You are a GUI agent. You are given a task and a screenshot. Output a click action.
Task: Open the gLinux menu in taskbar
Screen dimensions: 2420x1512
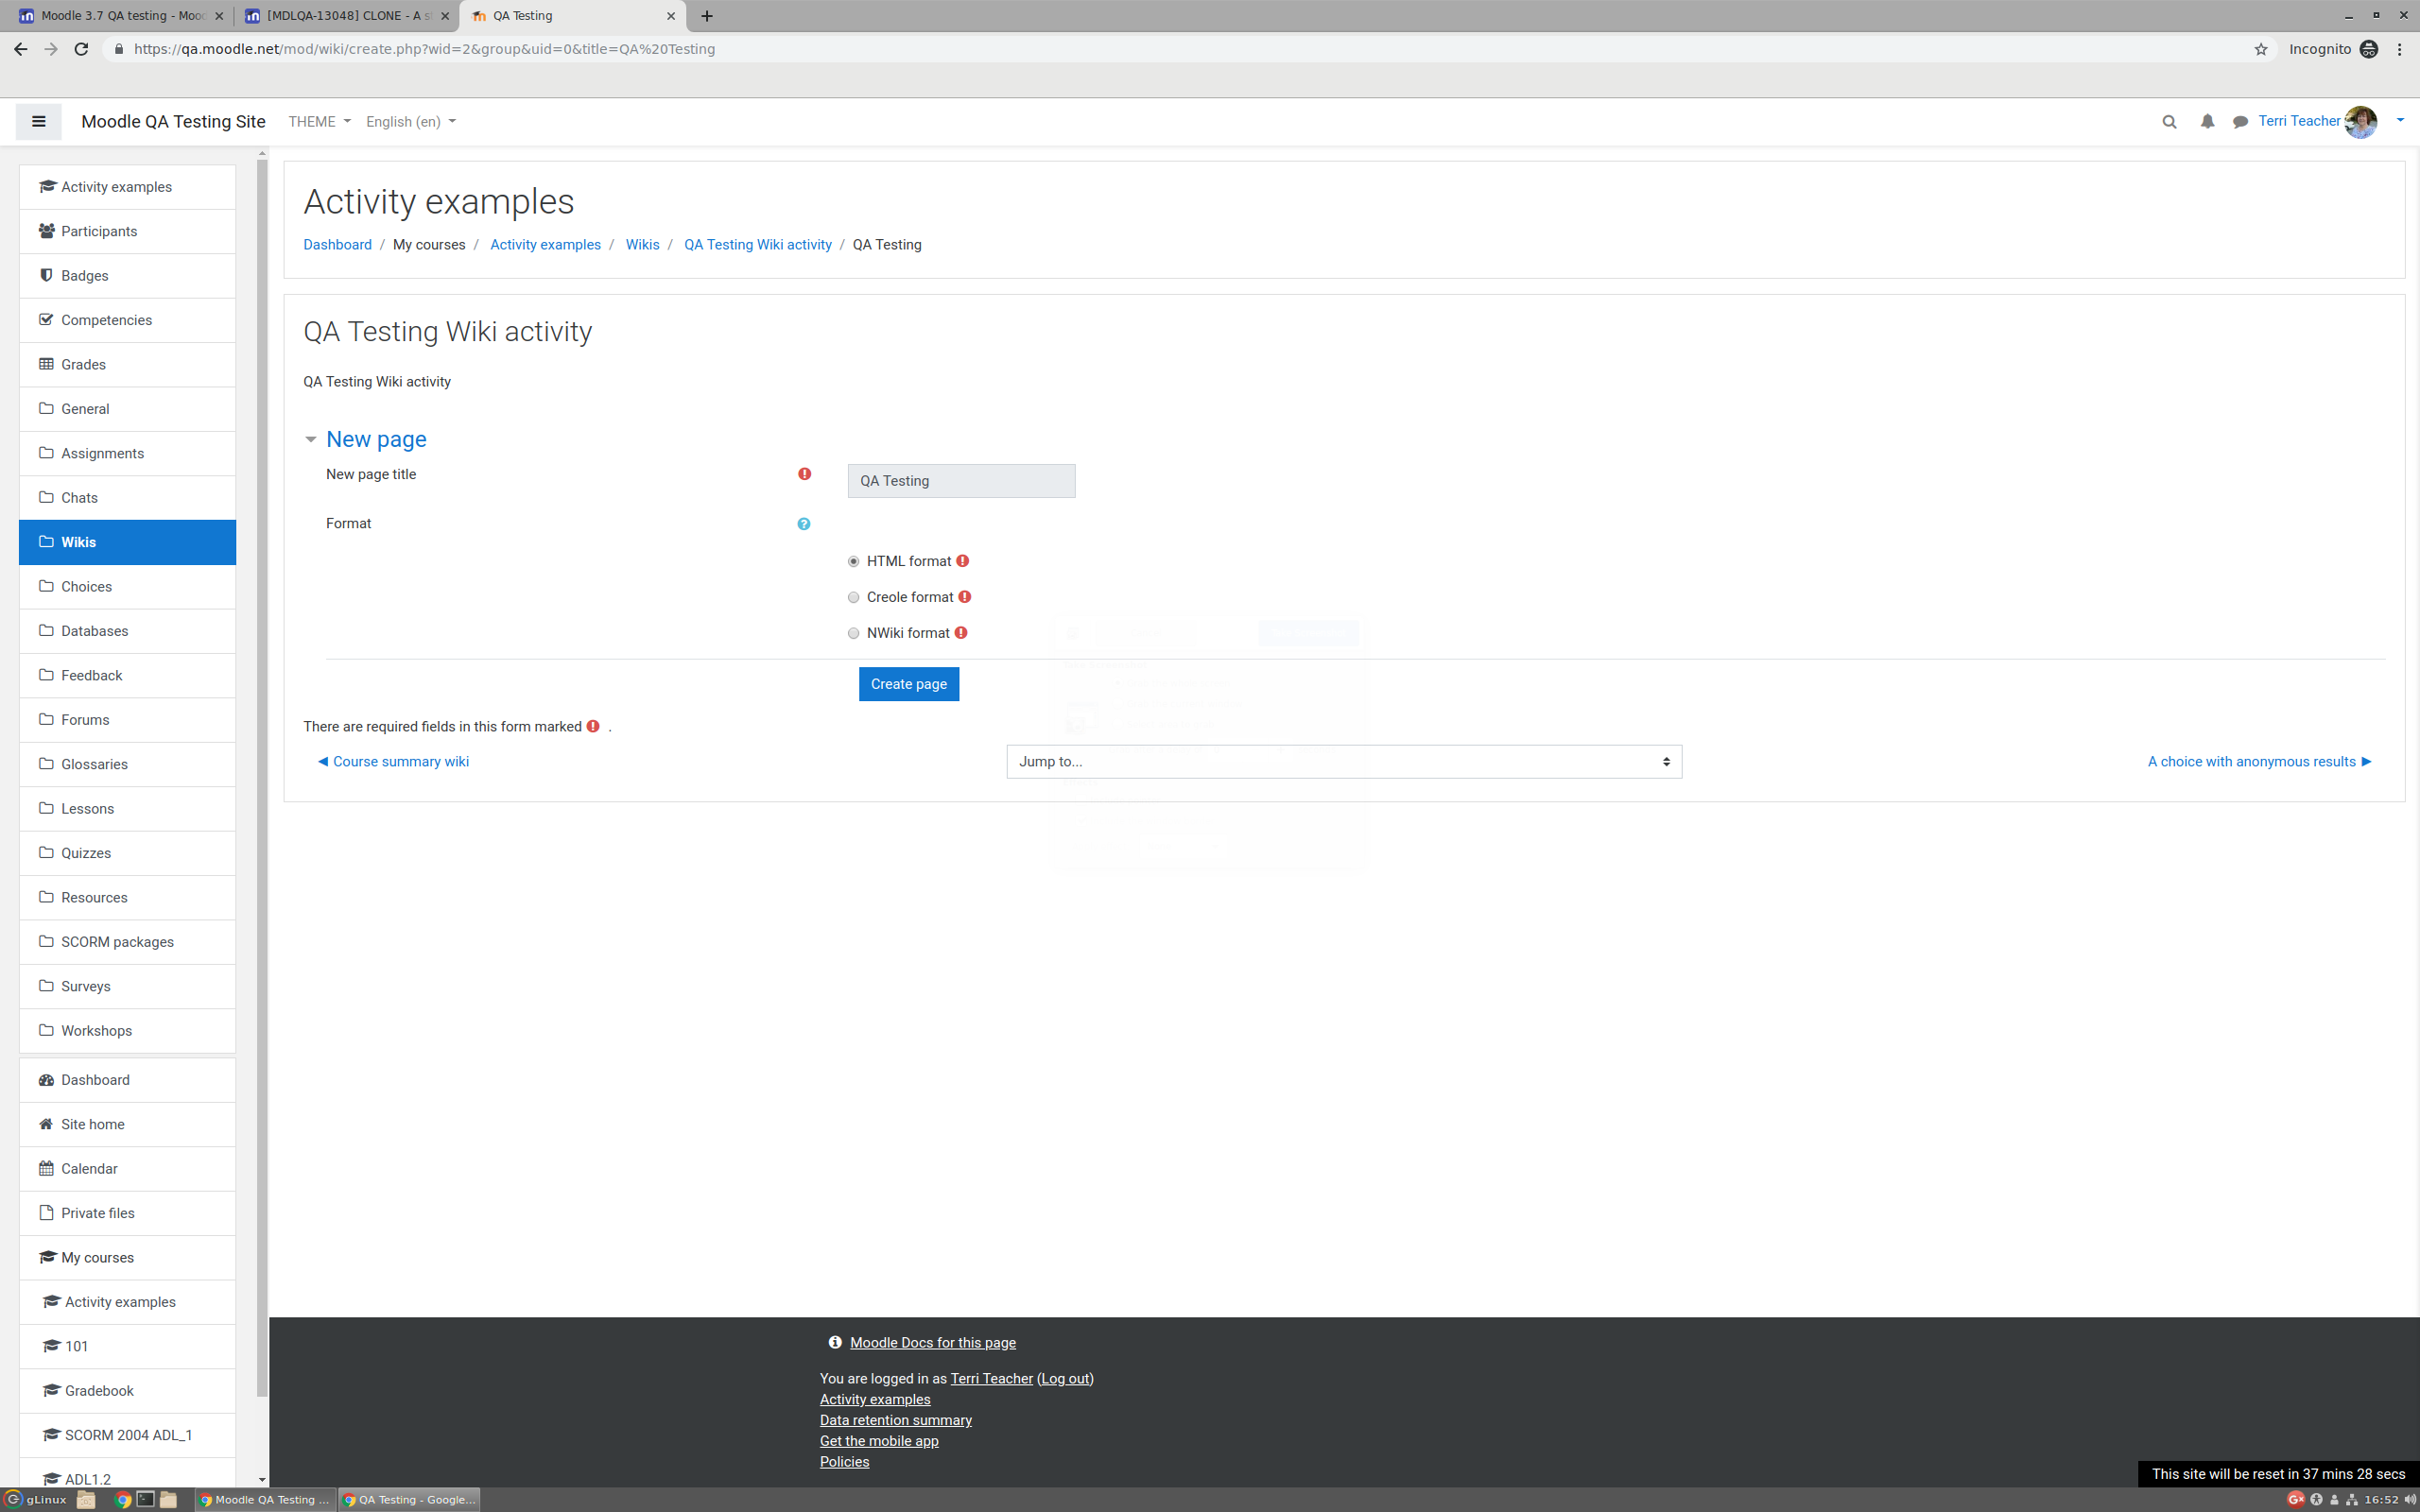(x=36, y=1499)
